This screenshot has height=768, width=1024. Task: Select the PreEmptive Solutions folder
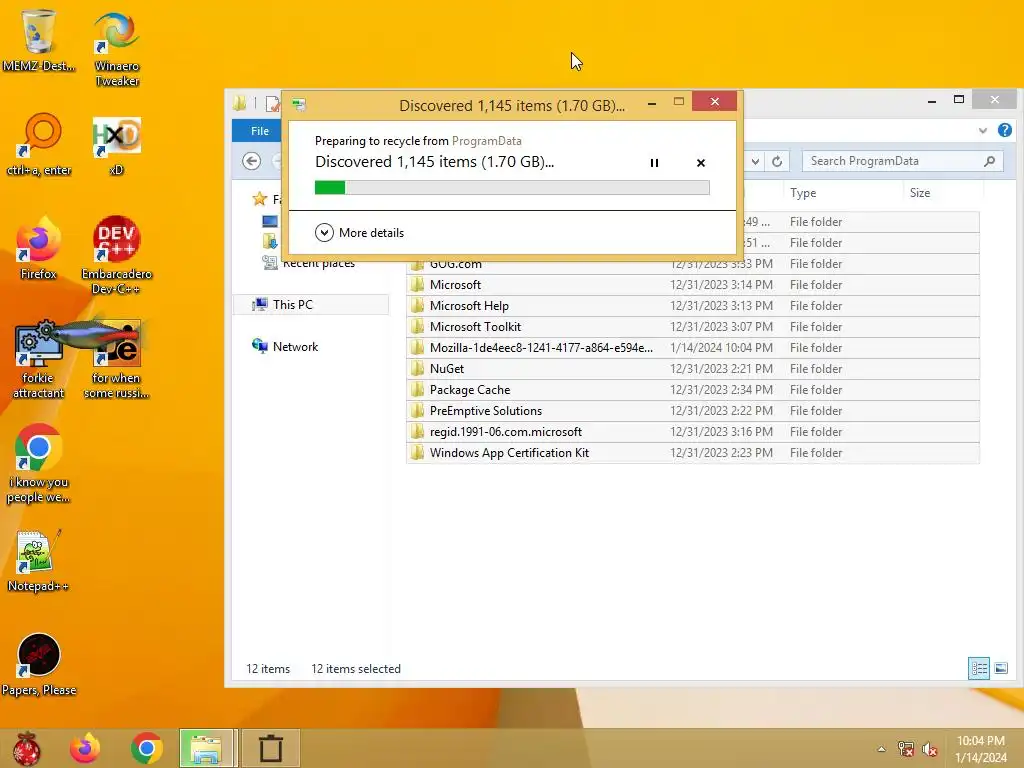pos(692,411)
